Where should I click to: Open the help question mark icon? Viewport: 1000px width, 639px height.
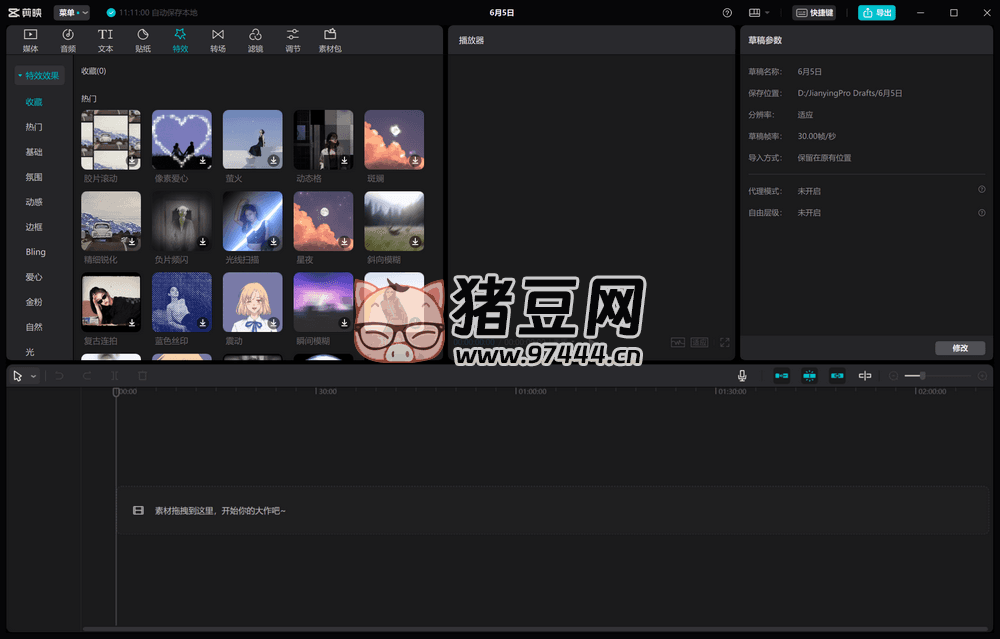(x=727, y=13)
